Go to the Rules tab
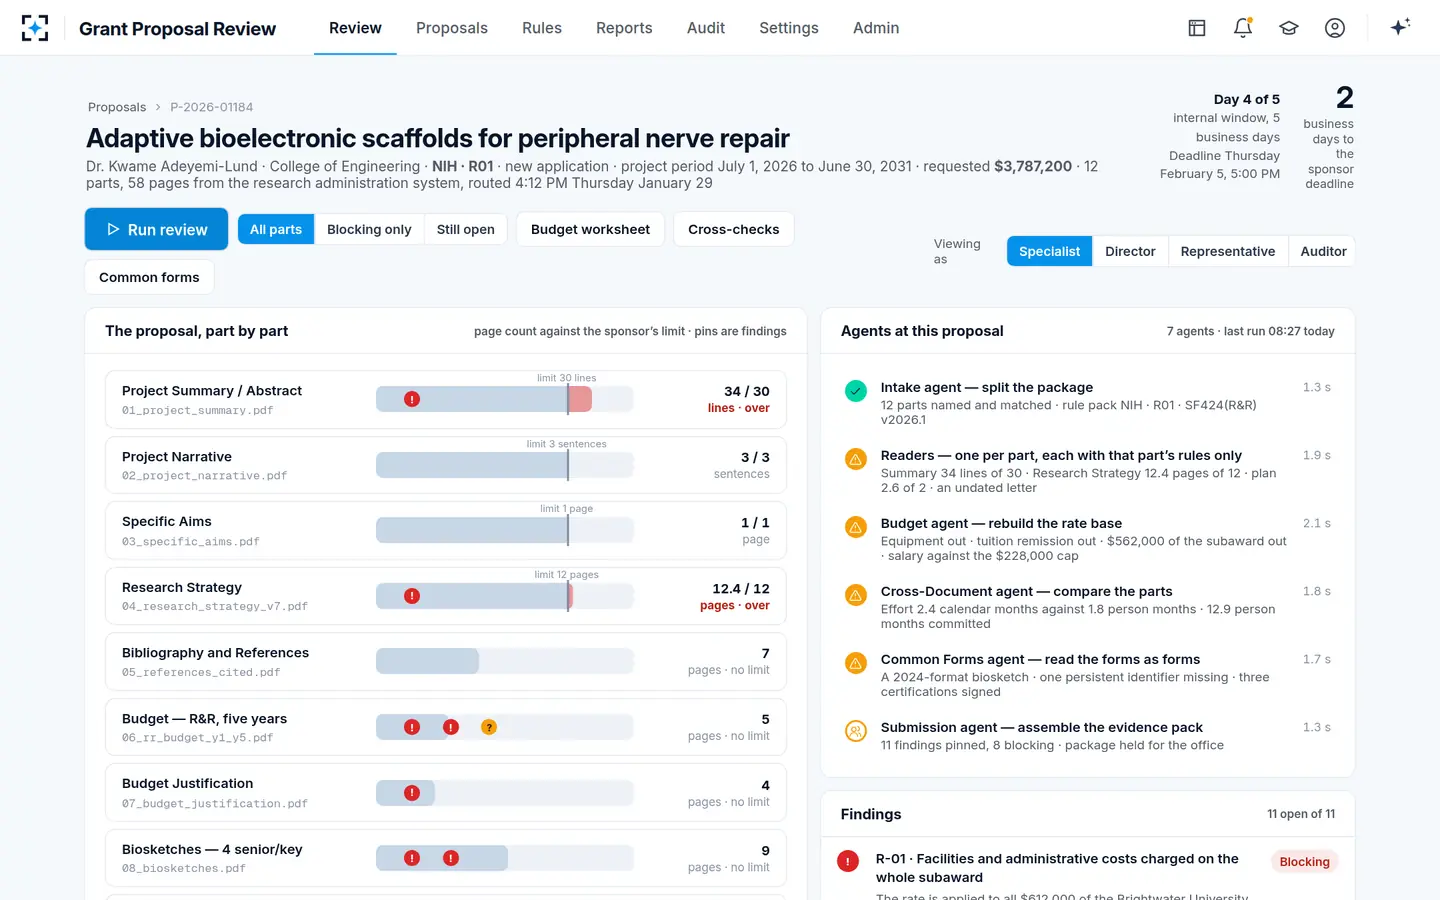 tap(542, 28)
